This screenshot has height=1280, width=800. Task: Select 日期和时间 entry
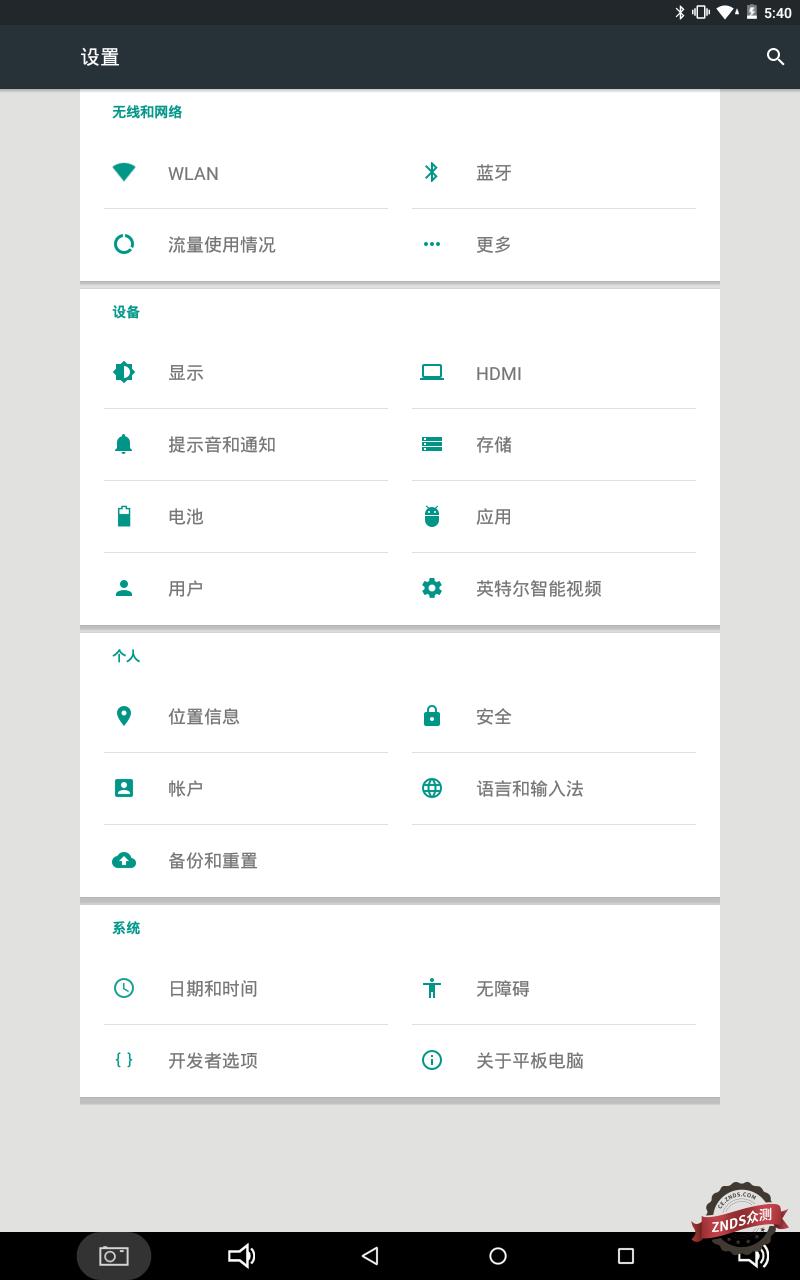click(x=212, y=988)
